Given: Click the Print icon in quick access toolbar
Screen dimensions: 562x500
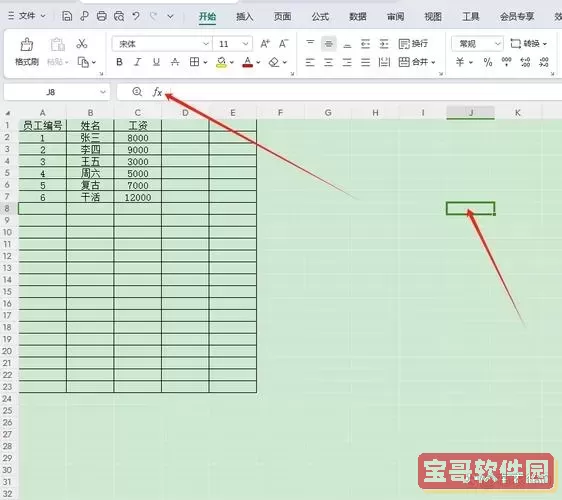Looking at the screenshot, I should coord(102,16).
